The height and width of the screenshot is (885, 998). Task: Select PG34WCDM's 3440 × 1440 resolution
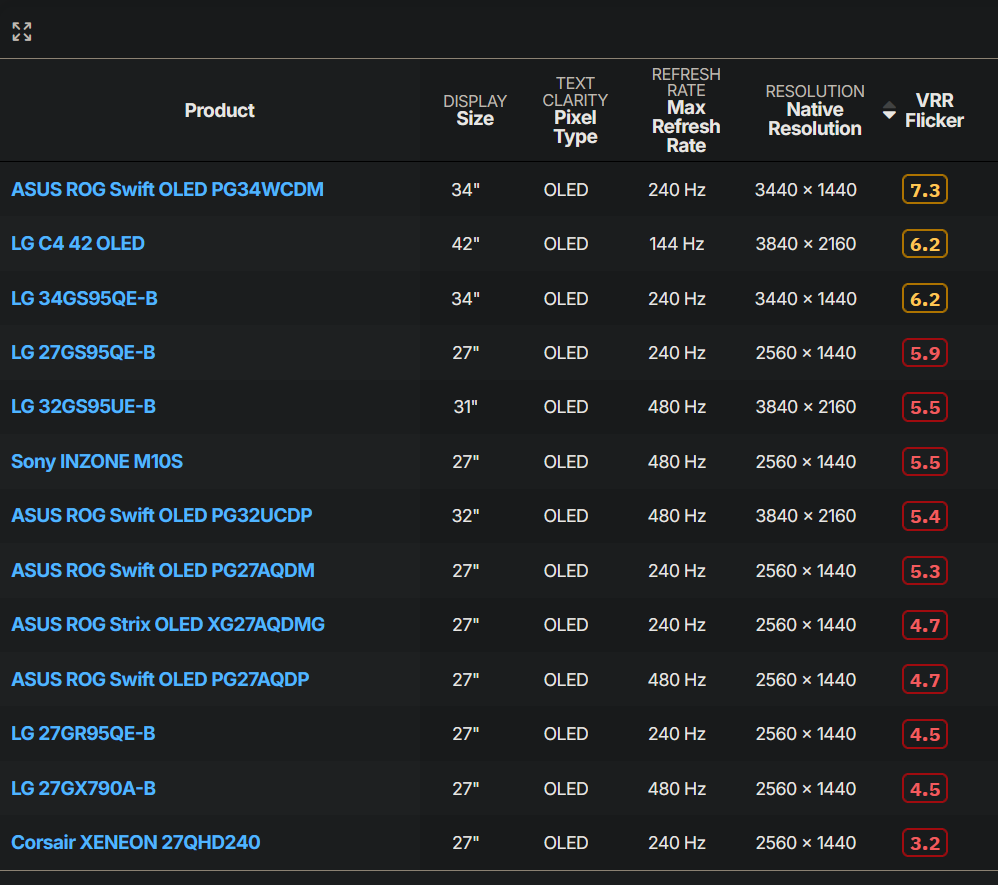pyautogui.click(x=806, y=190)
